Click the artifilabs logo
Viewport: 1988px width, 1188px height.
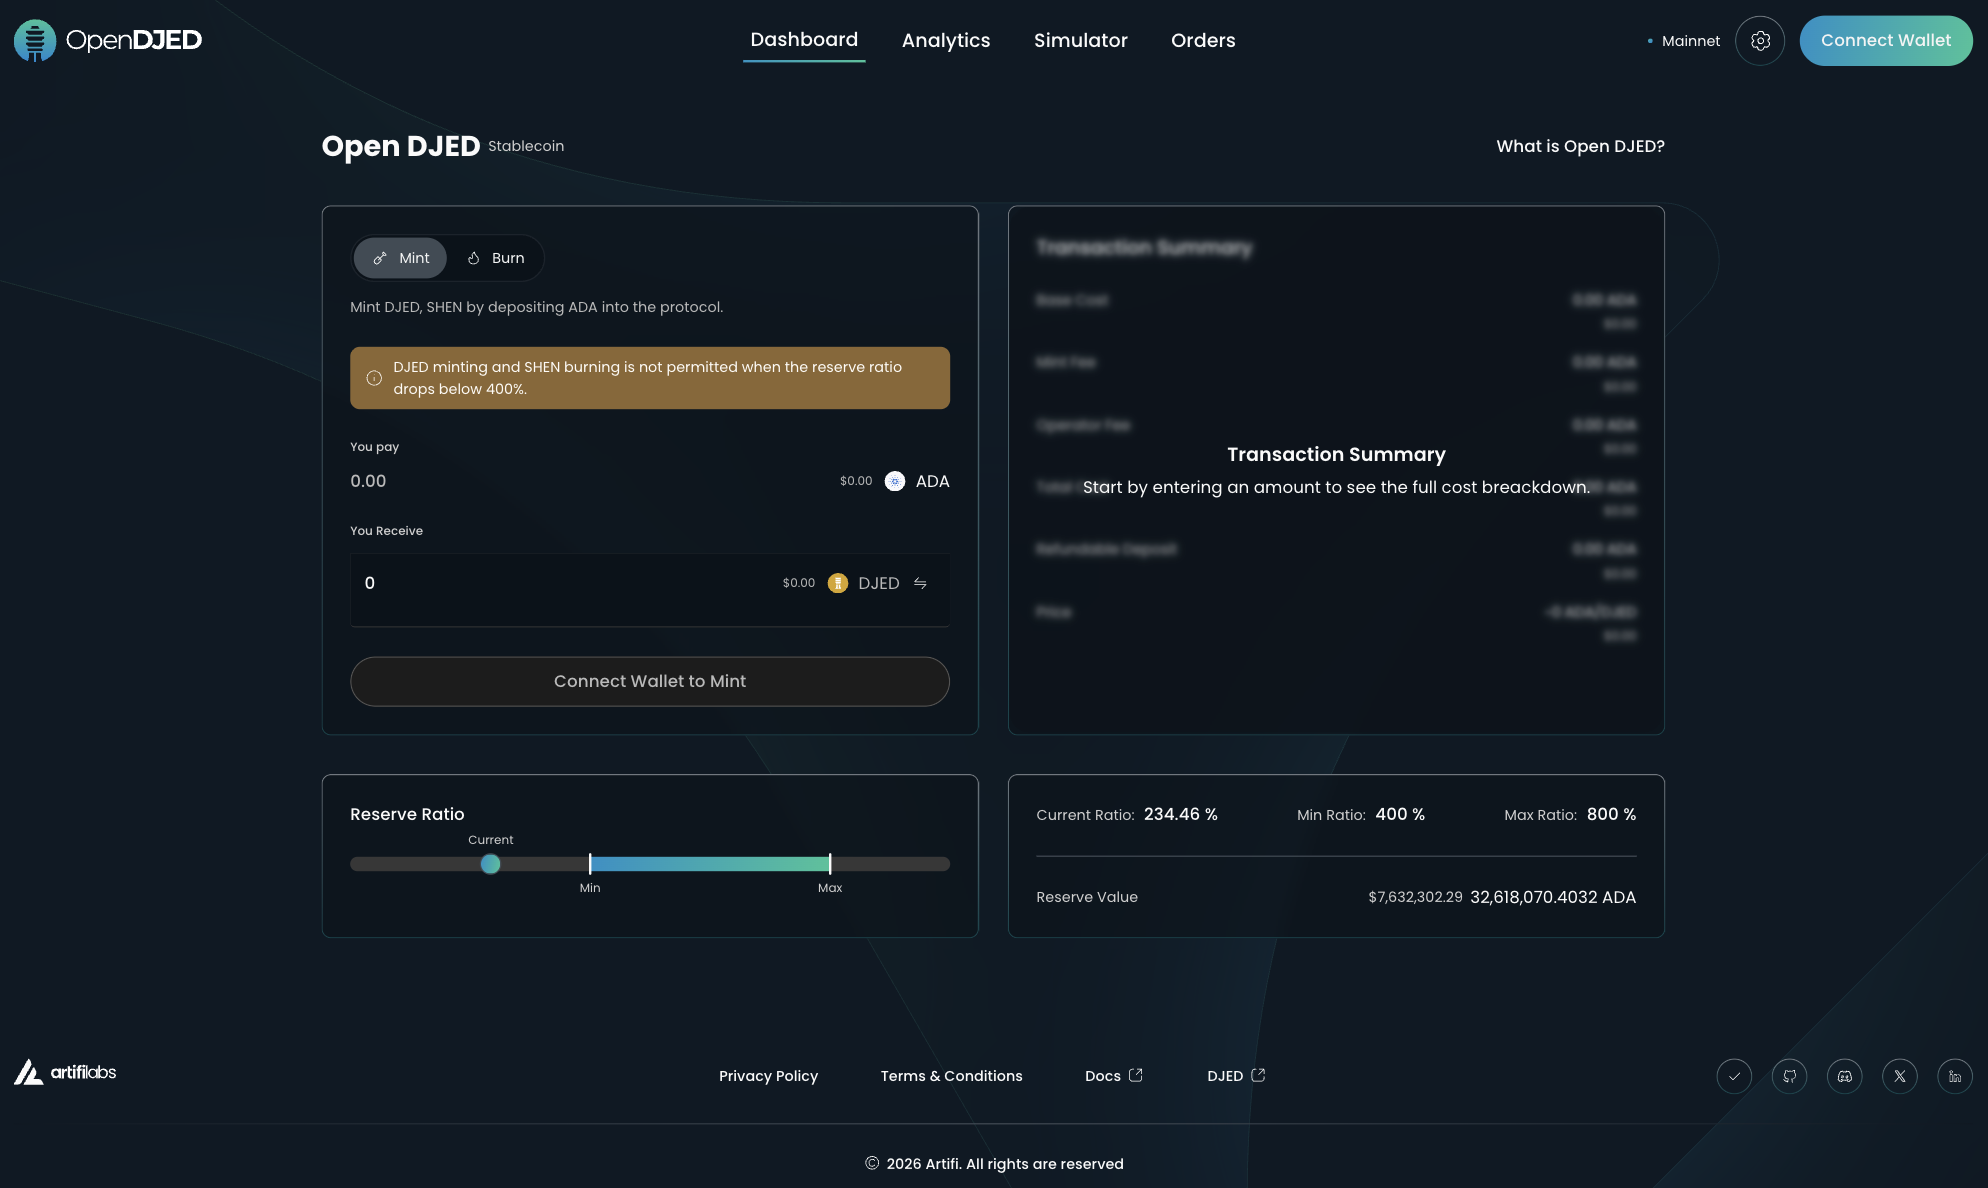tap(65, 1072)
